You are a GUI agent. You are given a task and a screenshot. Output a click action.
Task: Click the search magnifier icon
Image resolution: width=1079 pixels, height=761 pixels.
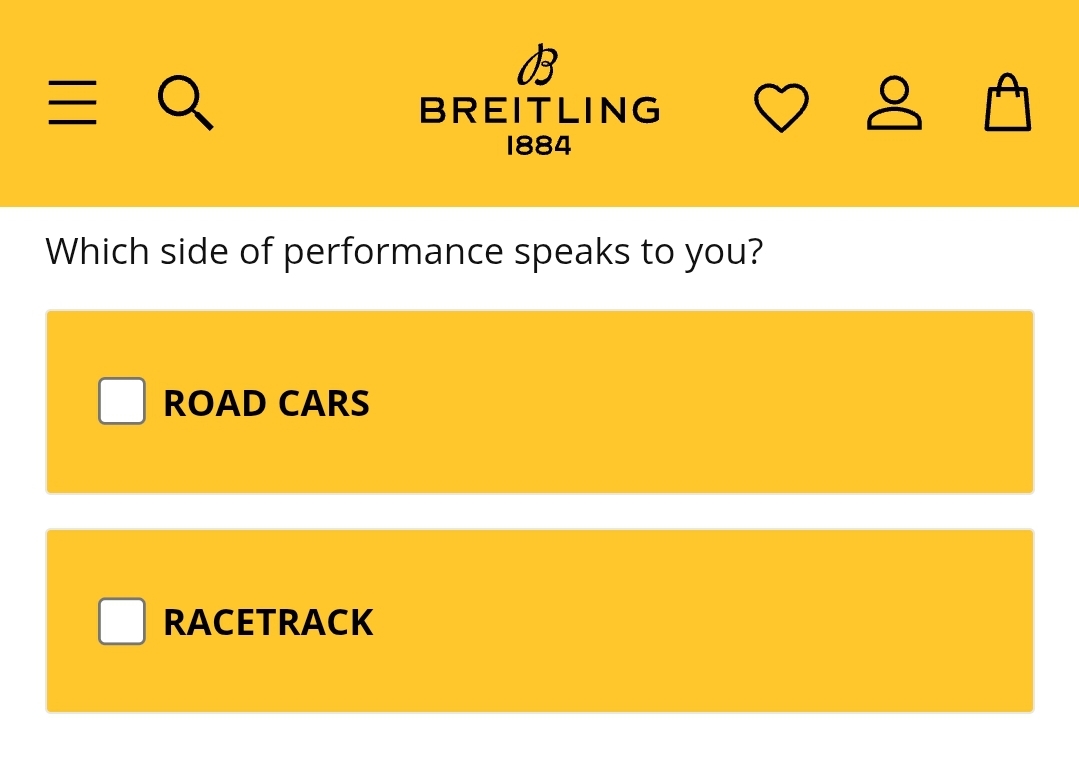coord(186,104)
